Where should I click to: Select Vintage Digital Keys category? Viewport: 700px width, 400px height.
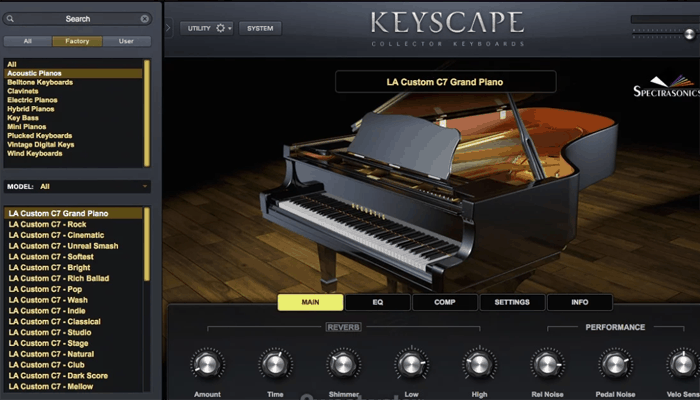[74, 145]
